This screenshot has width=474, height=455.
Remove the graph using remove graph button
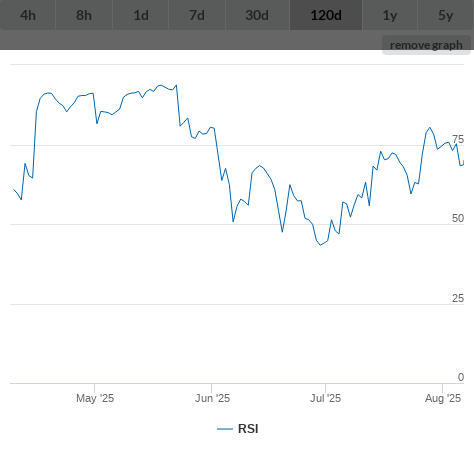pos(426,45)
